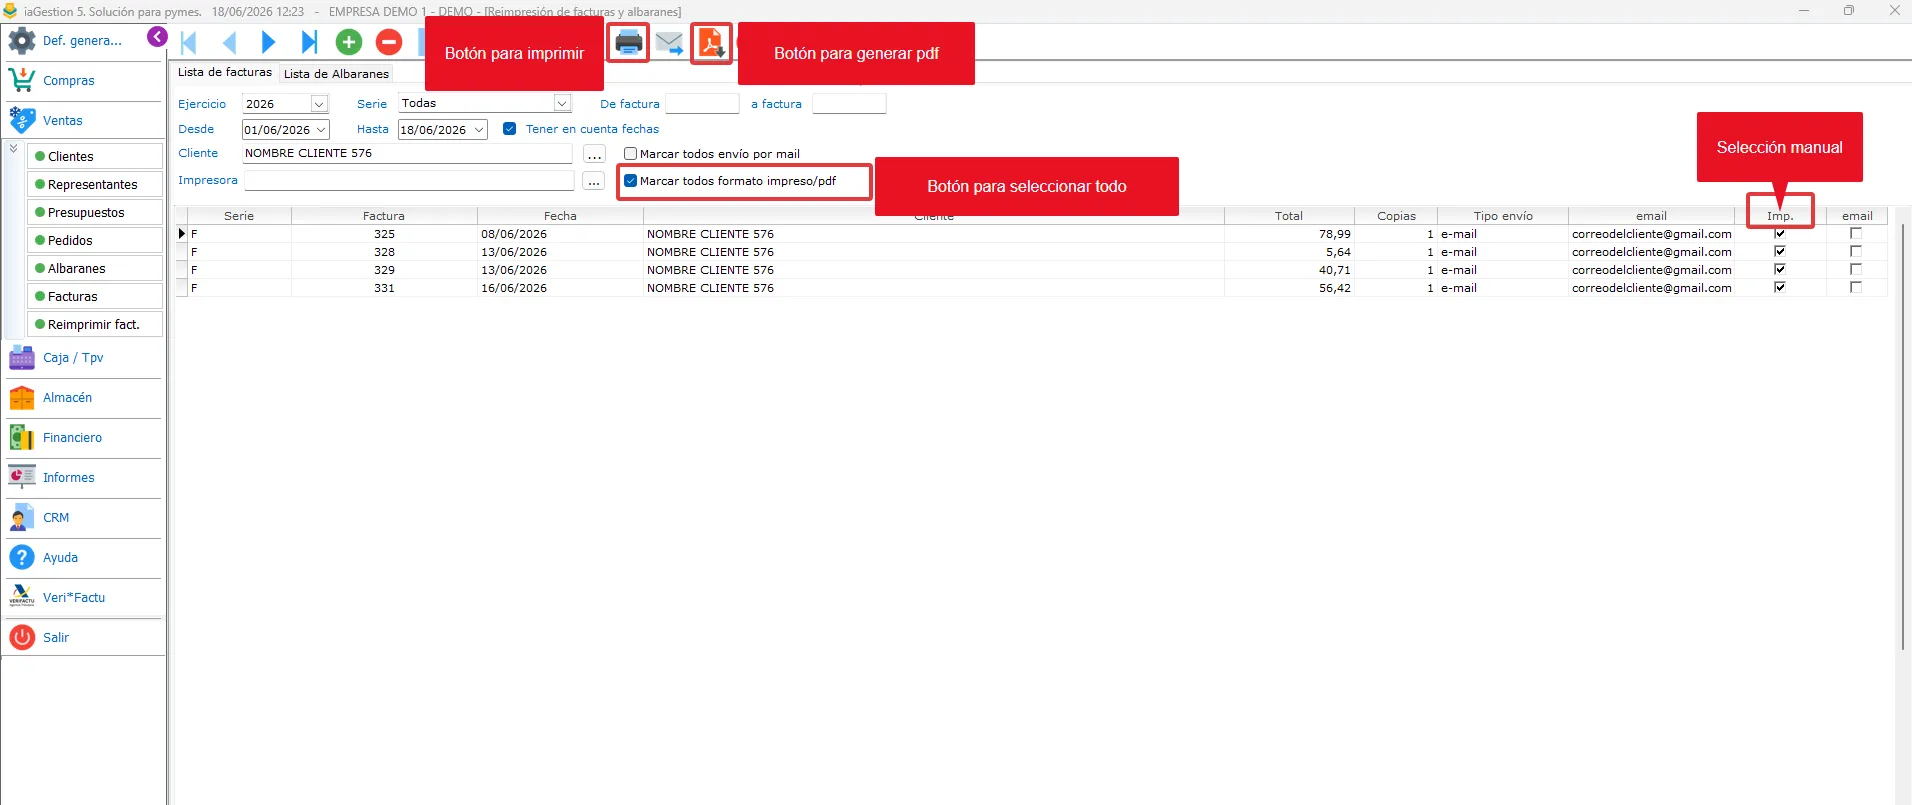Screen dimensions: 1912x805
Task: Click Salir power icon to exit
Action: coord(22,637)
